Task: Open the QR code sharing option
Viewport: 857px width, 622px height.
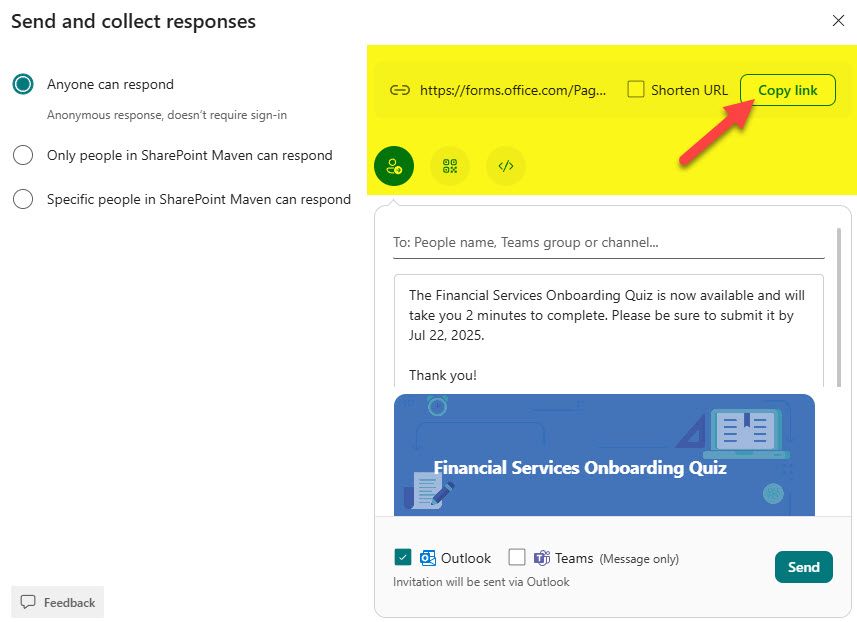Action: pos(449,166)
